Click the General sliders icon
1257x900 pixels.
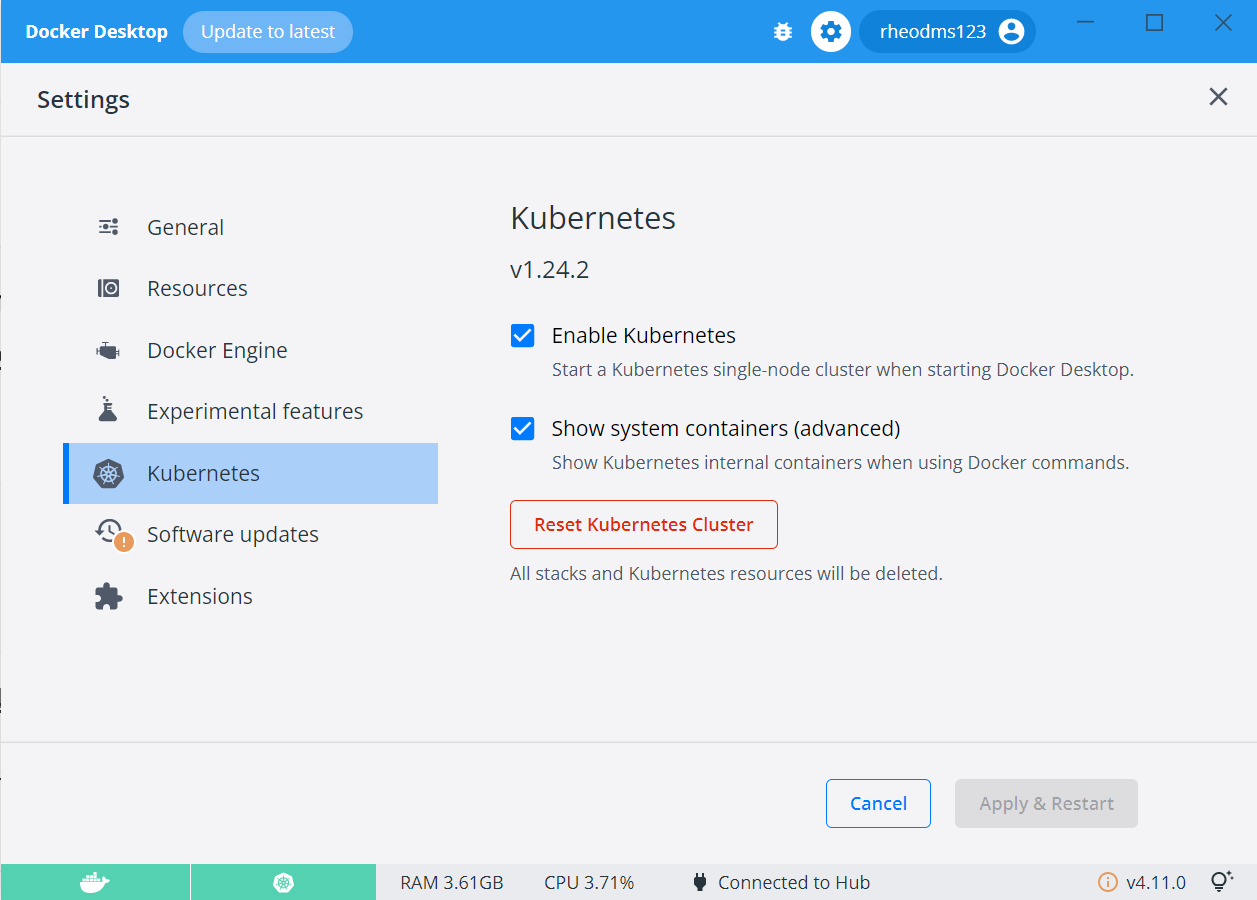click(x=109, y=227)
